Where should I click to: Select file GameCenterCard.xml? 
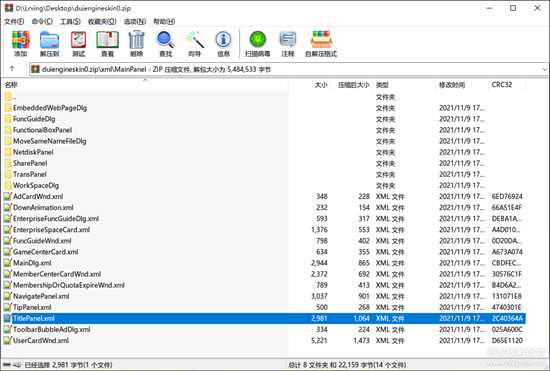click(264, 252)
